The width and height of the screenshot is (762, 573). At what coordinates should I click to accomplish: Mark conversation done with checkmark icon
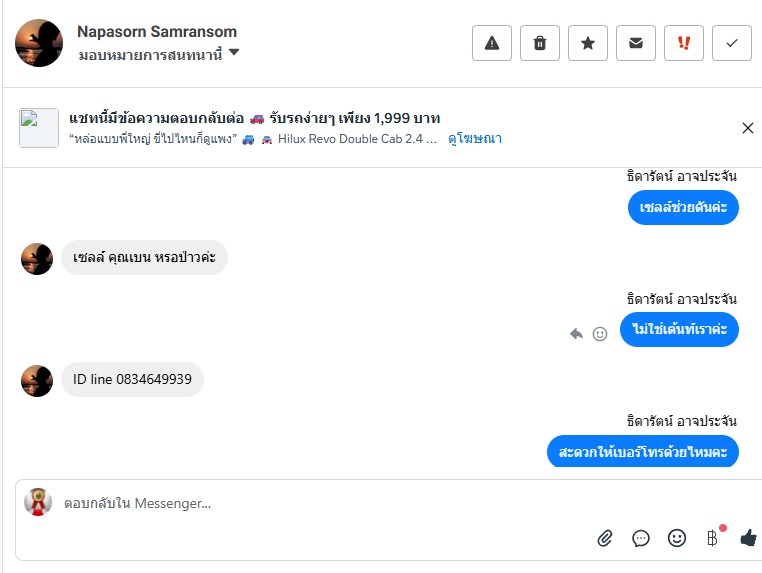(x=732, y=43)
